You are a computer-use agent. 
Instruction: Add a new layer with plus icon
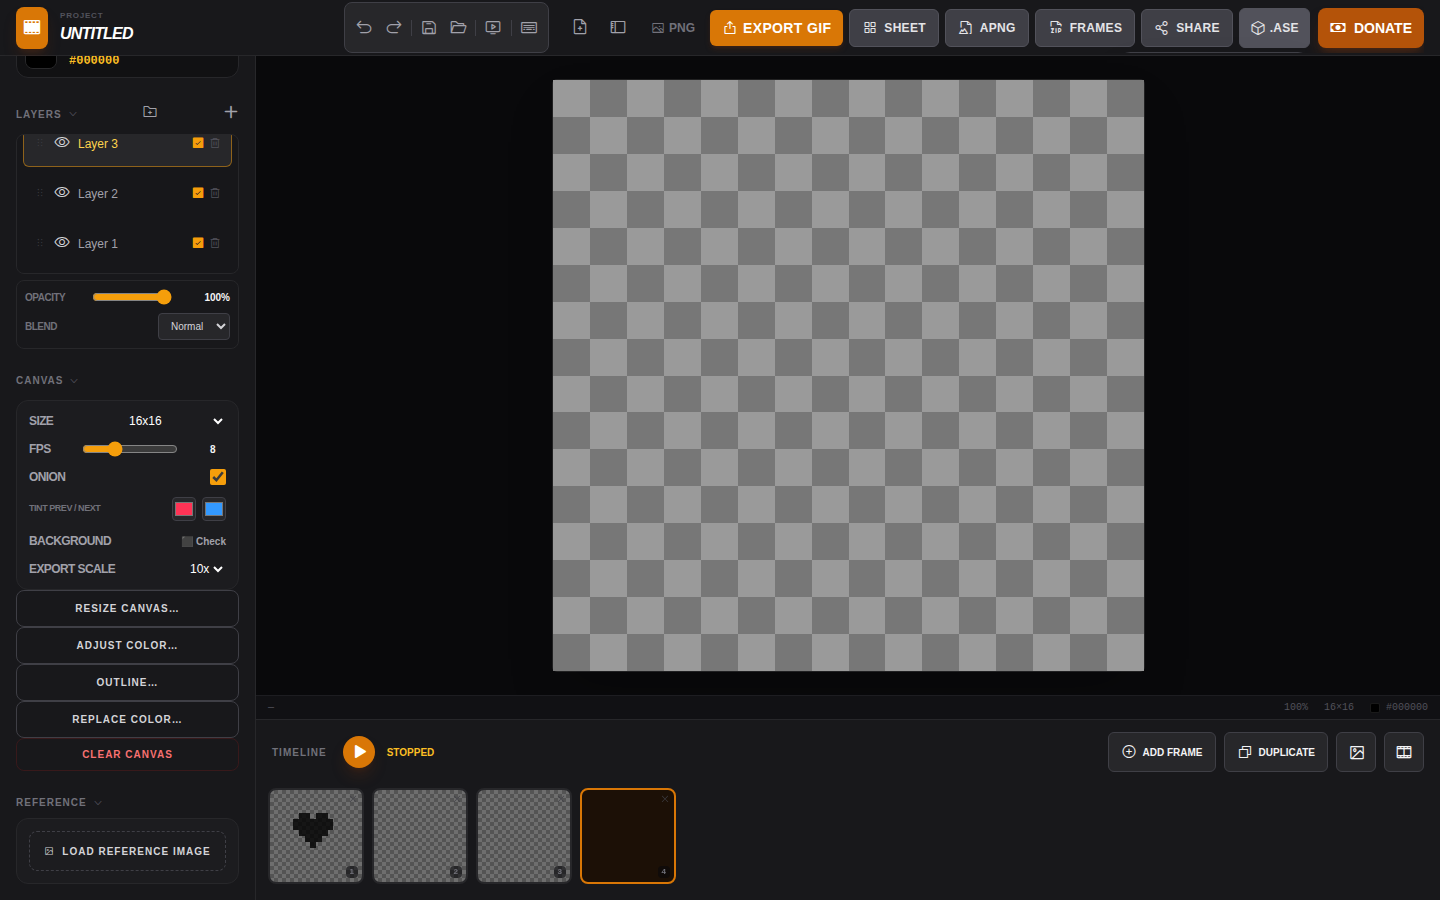231,112
